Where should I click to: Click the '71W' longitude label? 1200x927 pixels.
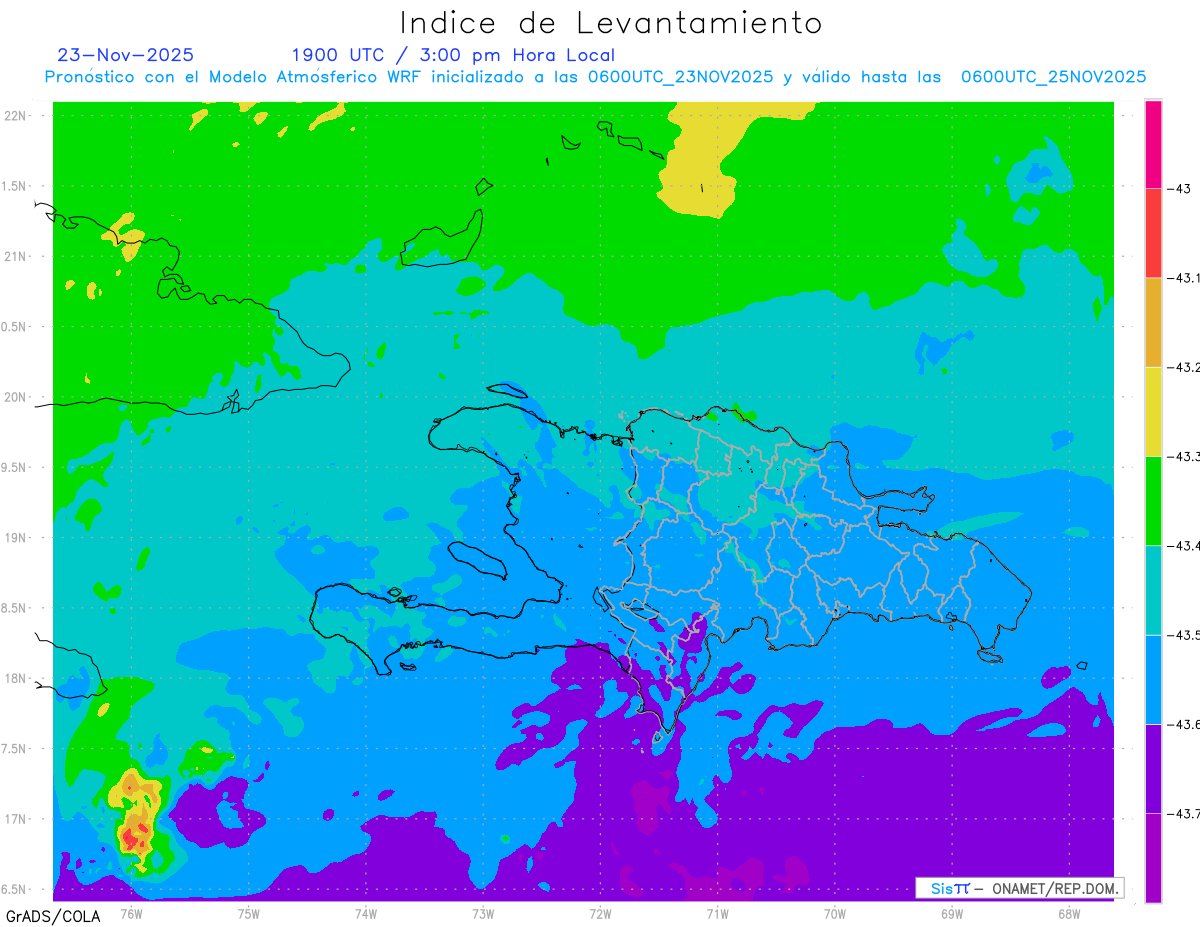[x=717, y=913]
